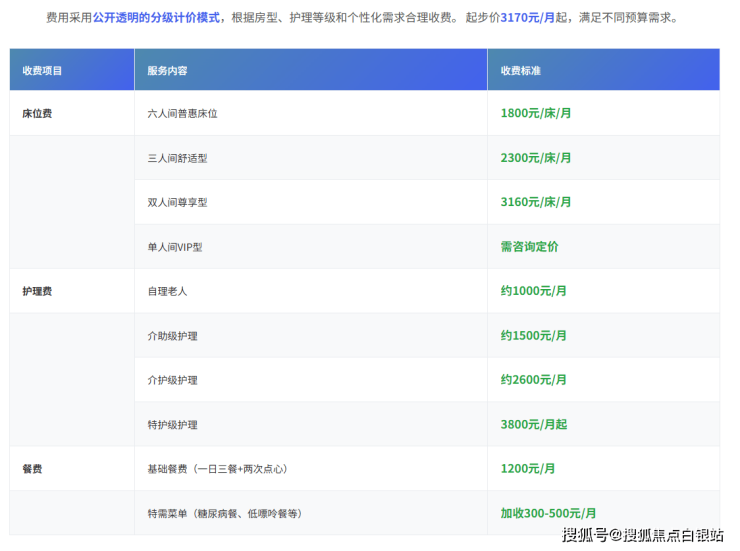Image resolution: width=740 pixels, height=551 pixels.
Task: Select the 床位费 category cell
Action: [37, 114]
